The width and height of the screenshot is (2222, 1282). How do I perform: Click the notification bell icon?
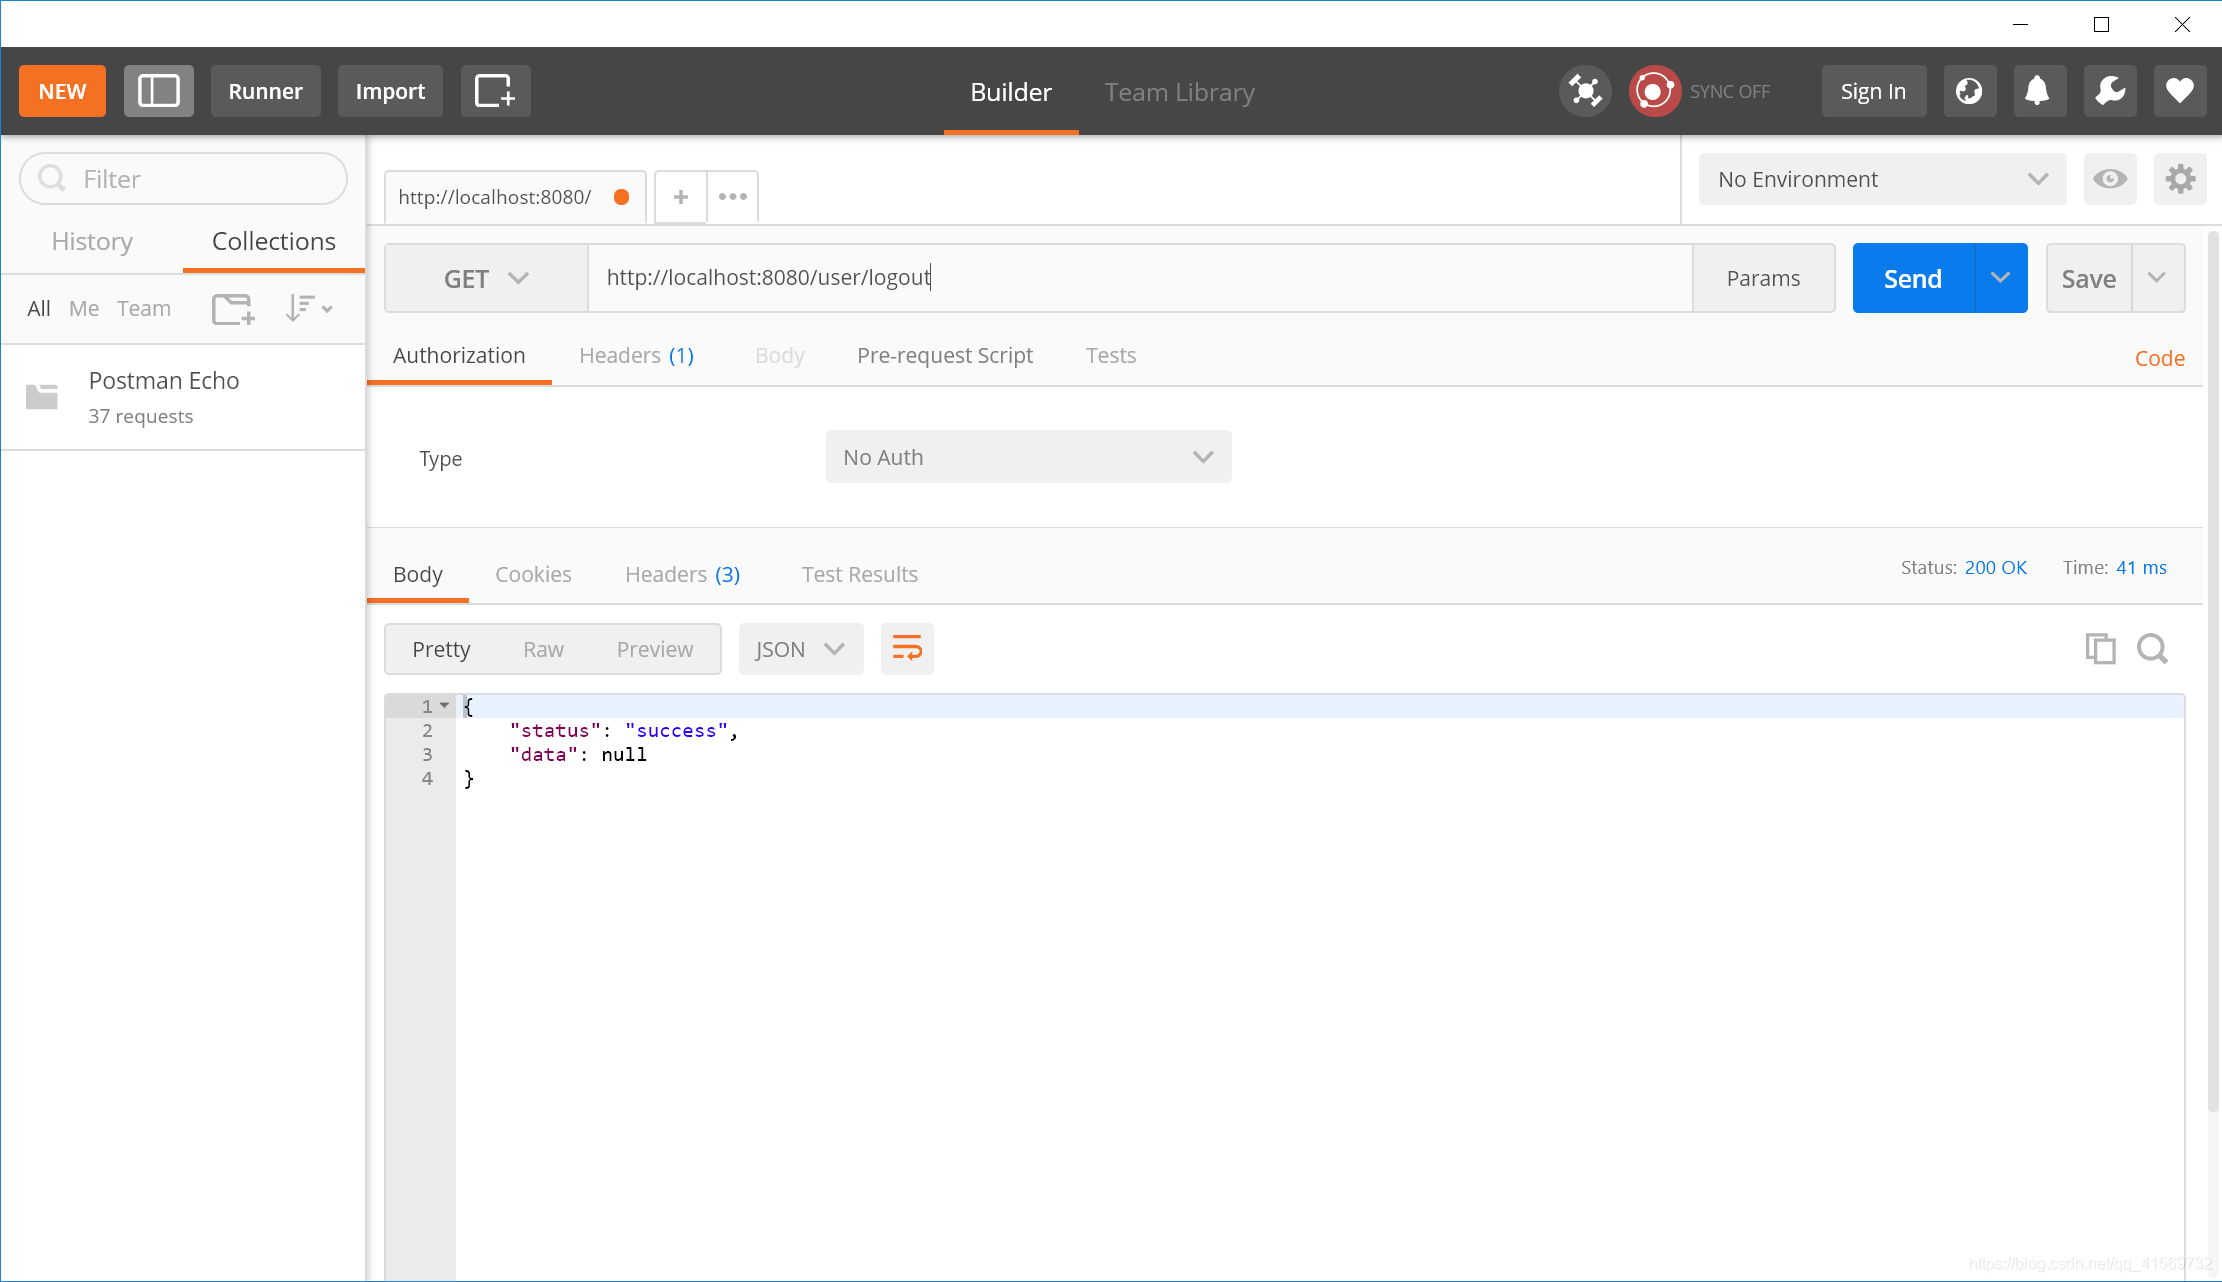tap(2037, 90)
